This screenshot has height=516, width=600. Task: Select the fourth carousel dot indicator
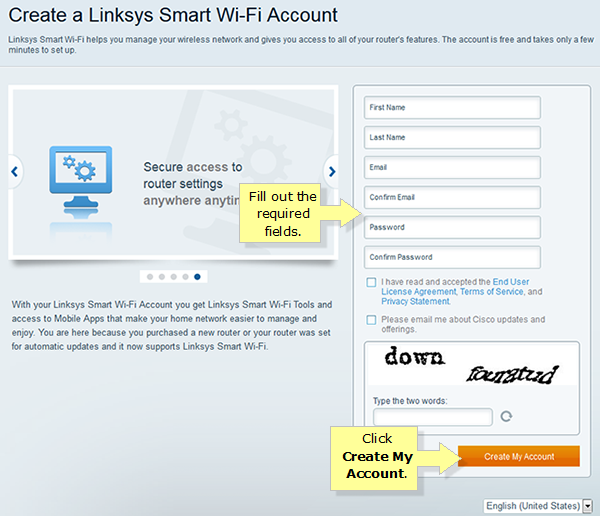186,277
